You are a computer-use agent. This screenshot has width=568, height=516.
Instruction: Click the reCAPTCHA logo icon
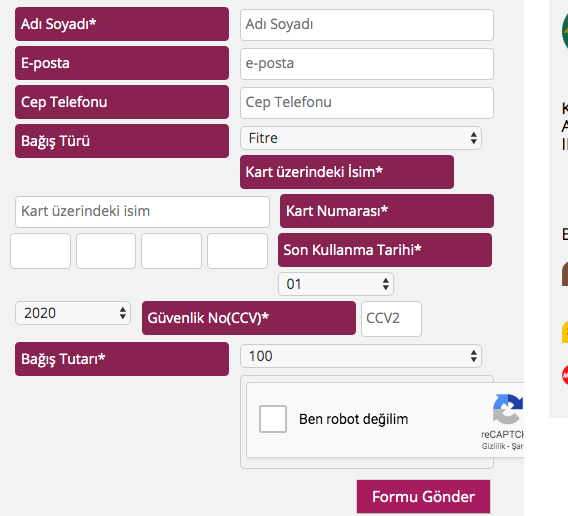(508, 409)
